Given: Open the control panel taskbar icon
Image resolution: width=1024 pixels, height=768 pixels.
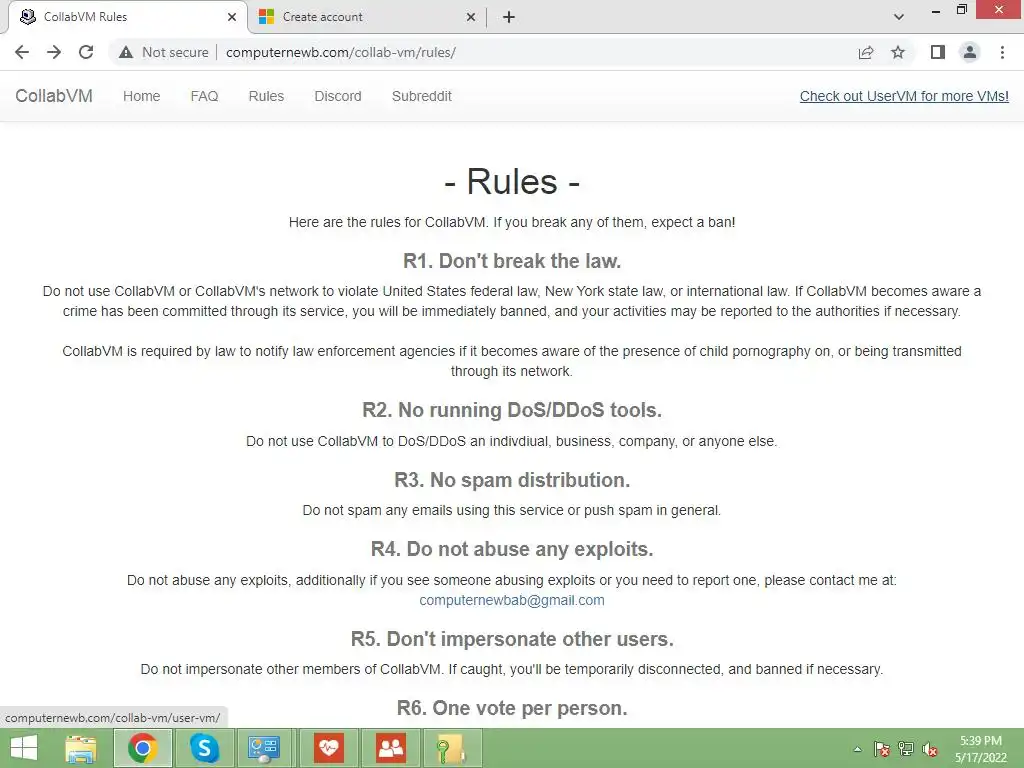Looking at the screenshot, I should (264, 748).
